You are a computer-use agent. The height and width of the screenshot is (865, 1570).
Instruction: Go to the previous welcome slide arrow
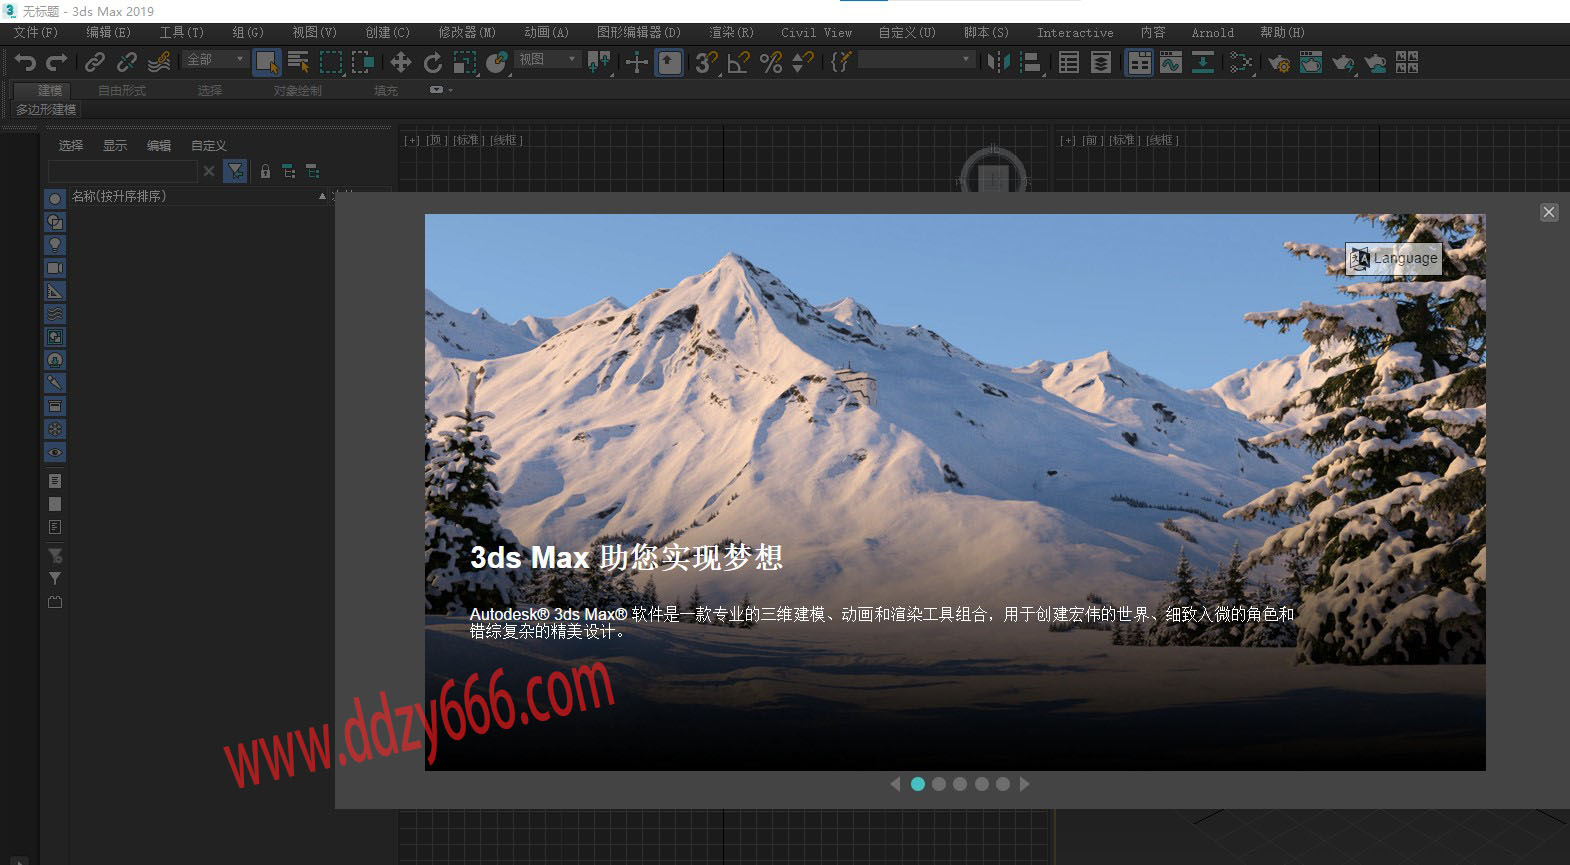(895, 784)
